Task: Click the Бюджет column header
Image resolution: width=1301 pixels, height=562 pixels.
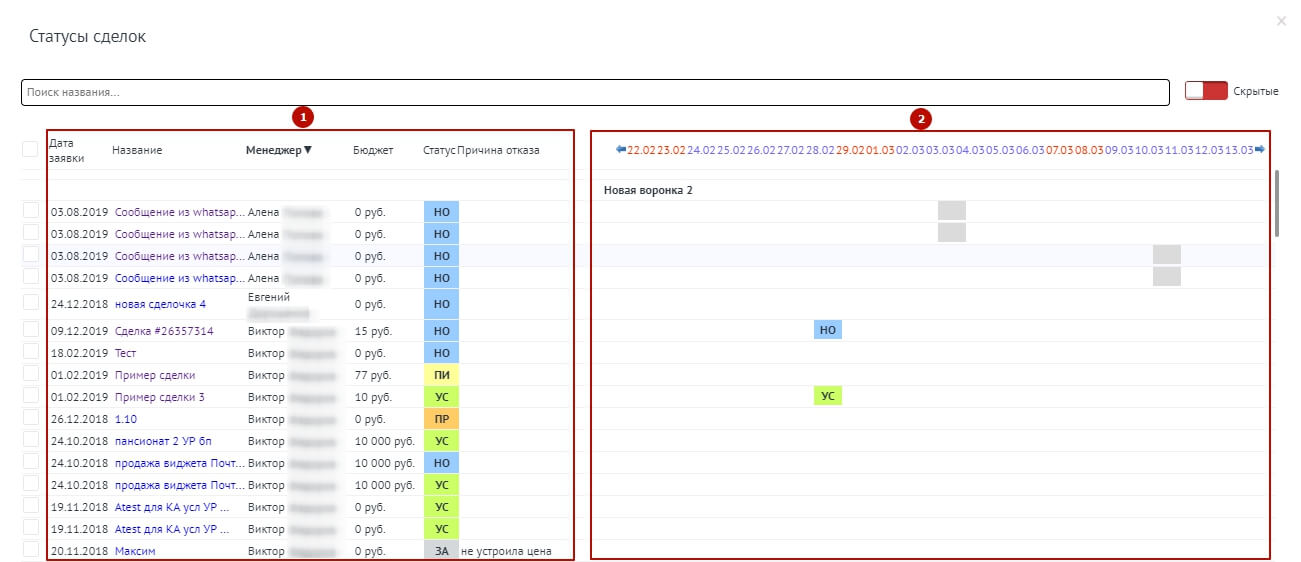Action: (x=373, y=151)
